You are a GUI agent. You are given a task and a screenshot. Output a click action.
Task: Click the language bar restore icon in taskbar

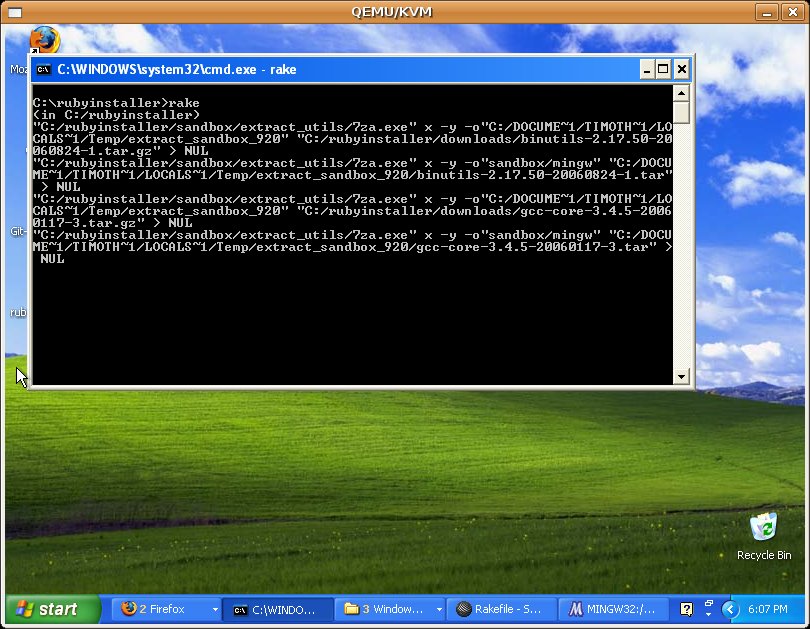709,603
